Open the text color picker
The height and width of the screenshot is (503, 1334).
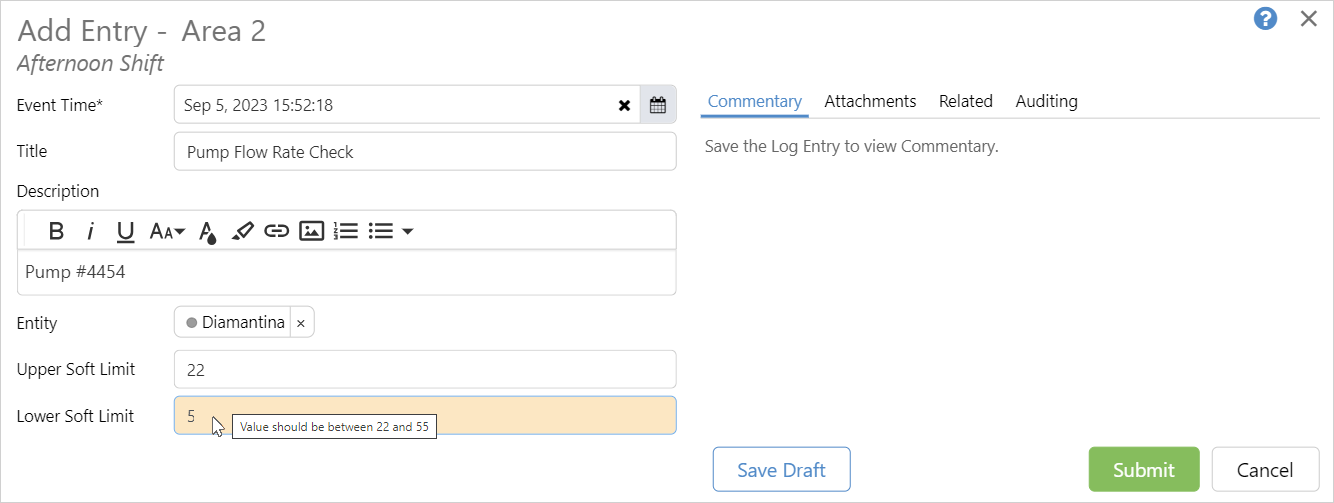[207, 232]
